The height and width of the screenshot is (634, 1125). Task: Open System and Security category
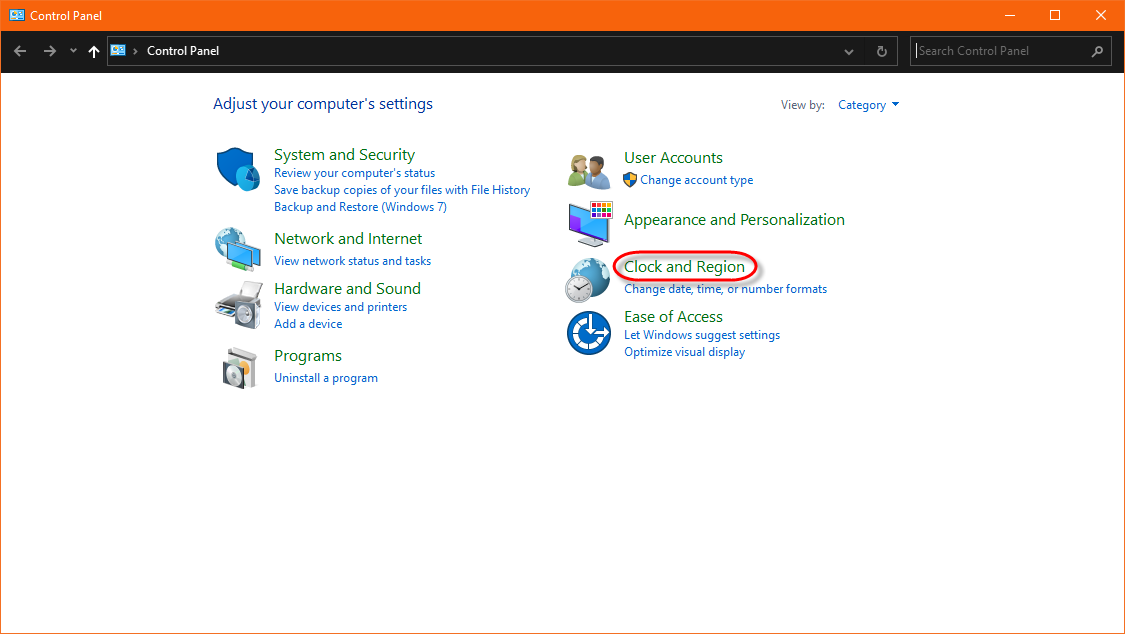[x=344, y=155]
